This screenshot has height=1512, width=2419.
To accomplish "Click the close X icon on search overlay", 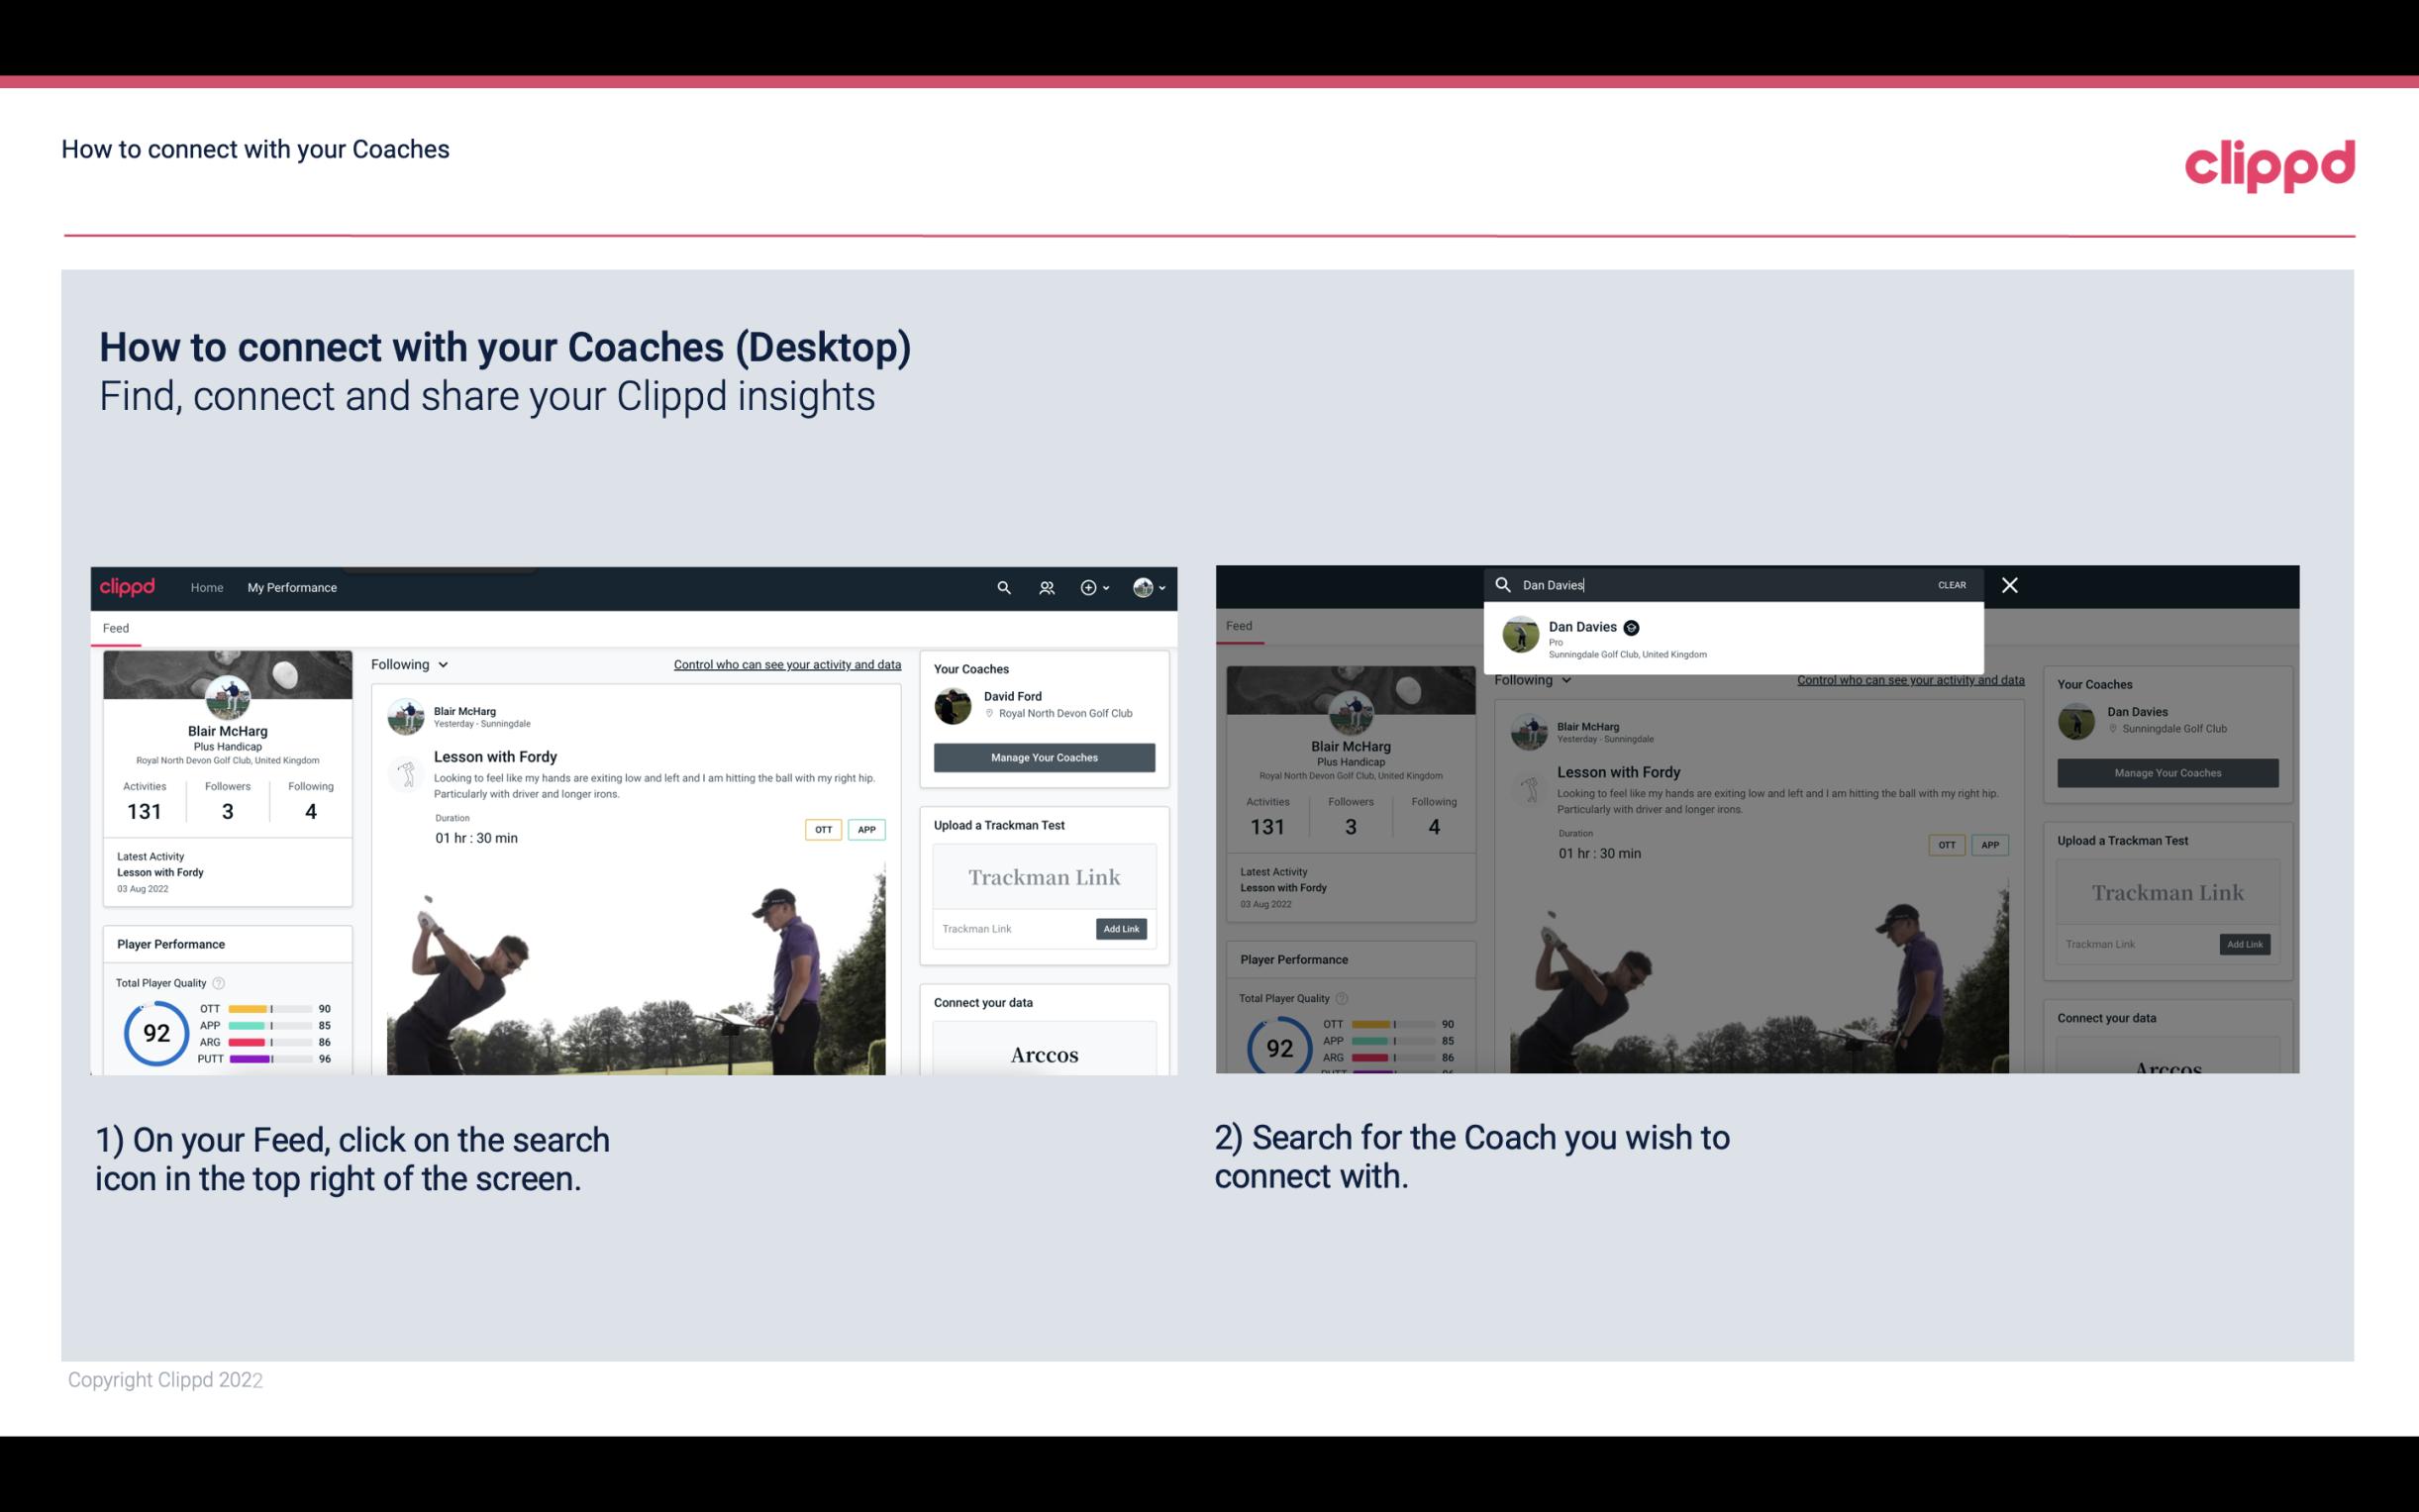I will pyautogui.click(x=2008, y=583).
